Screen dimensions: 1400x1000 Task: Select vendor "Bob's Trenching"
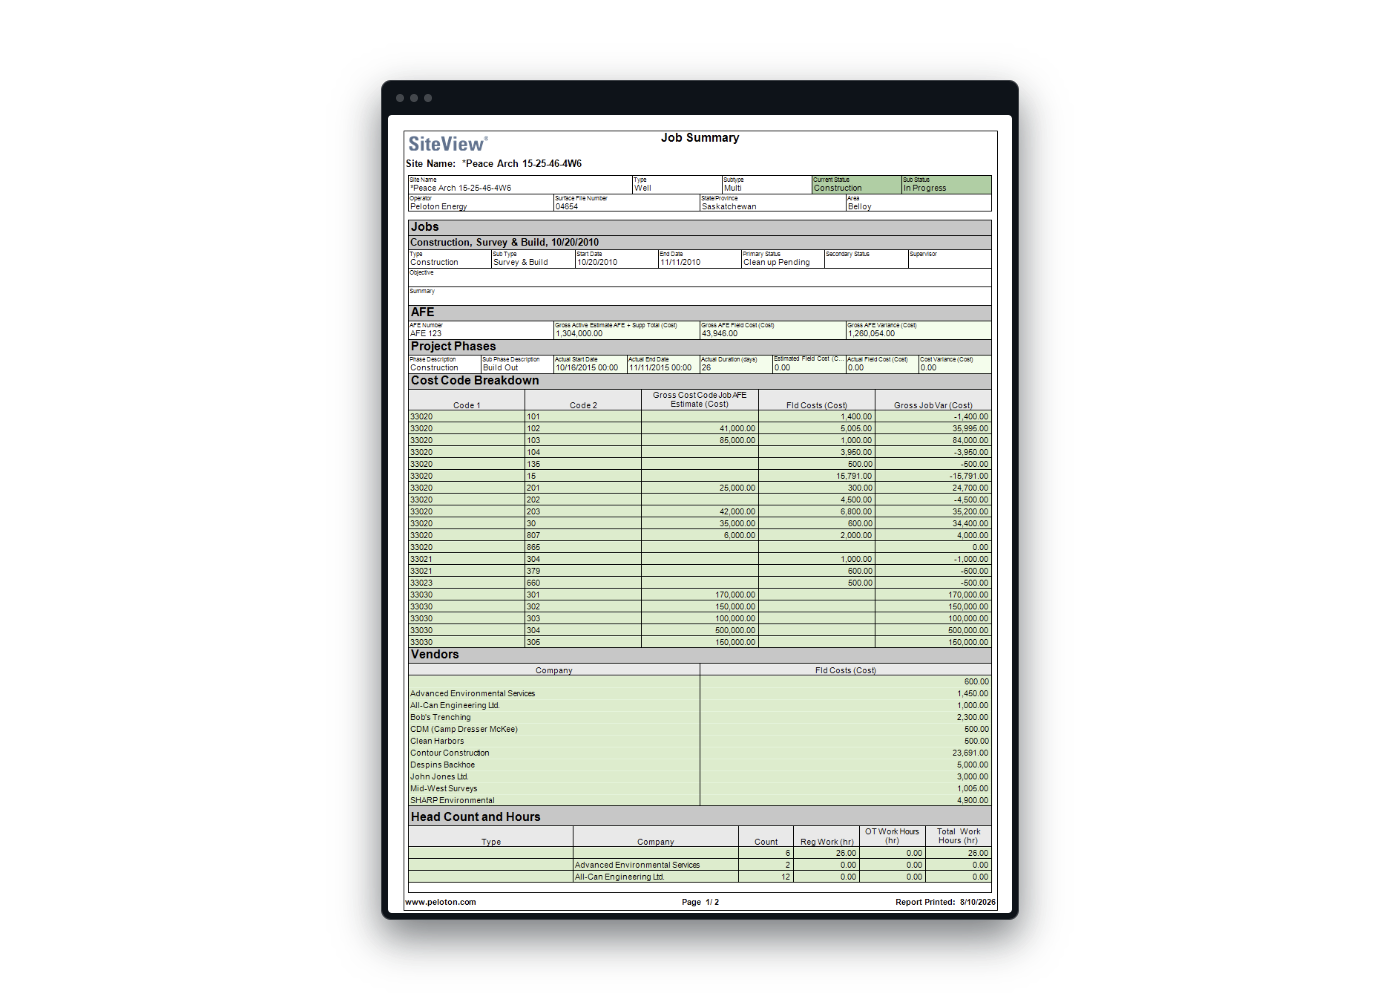click(x=440, y=717)
